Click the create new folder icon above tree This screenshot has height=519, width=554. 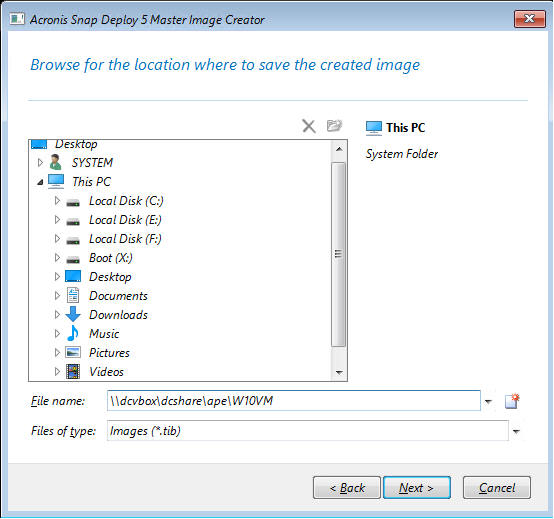[334, 125]
